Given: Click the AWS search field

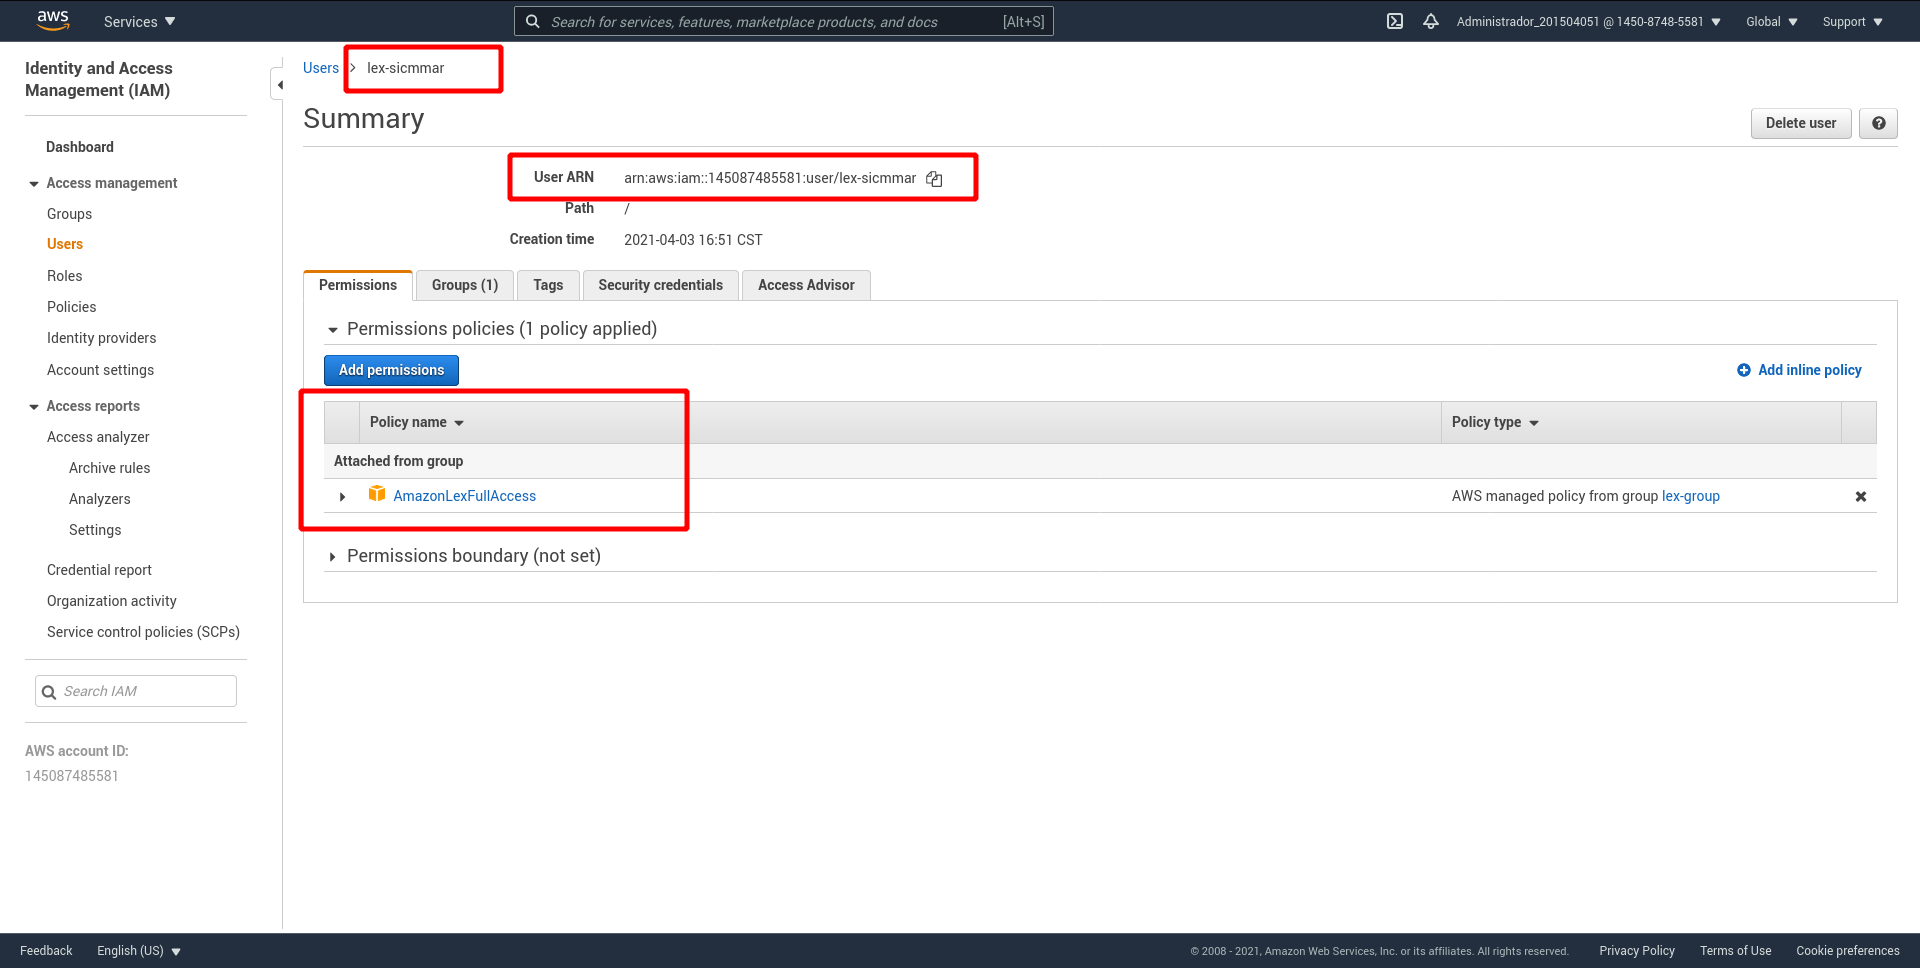Looking at the screenshot, I should pos(783,21).
